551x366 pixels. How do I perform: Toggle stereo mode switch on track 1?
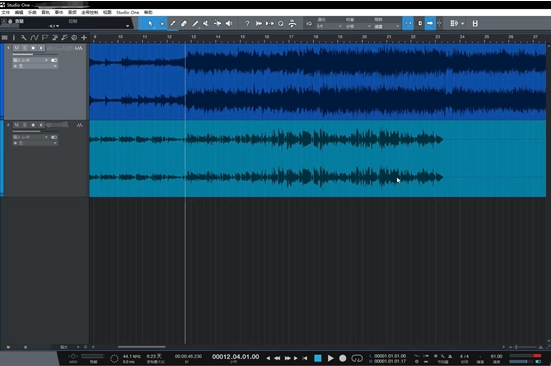click(x=54, y=60)
